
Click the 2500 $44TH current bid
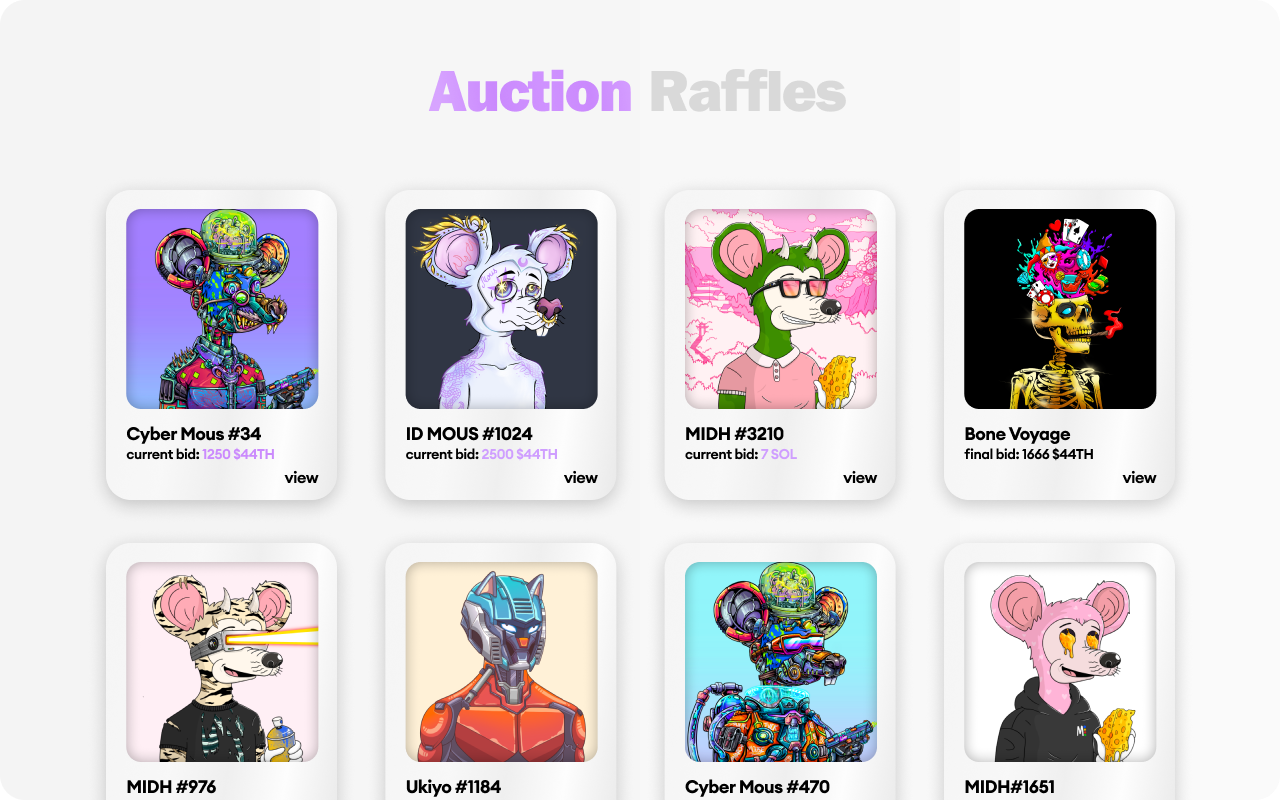tap(519, 455)
